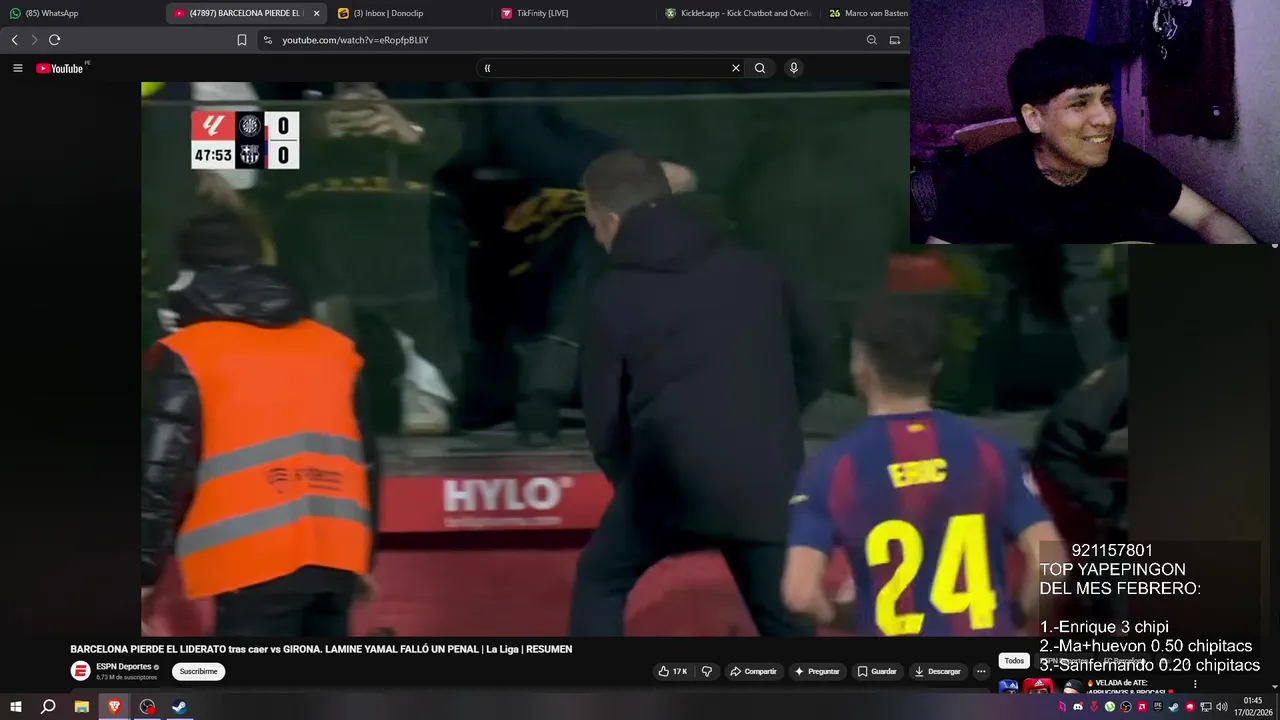Click the picture-in-picture icon in address bar
1280x720 pixels.
point(895,40)
